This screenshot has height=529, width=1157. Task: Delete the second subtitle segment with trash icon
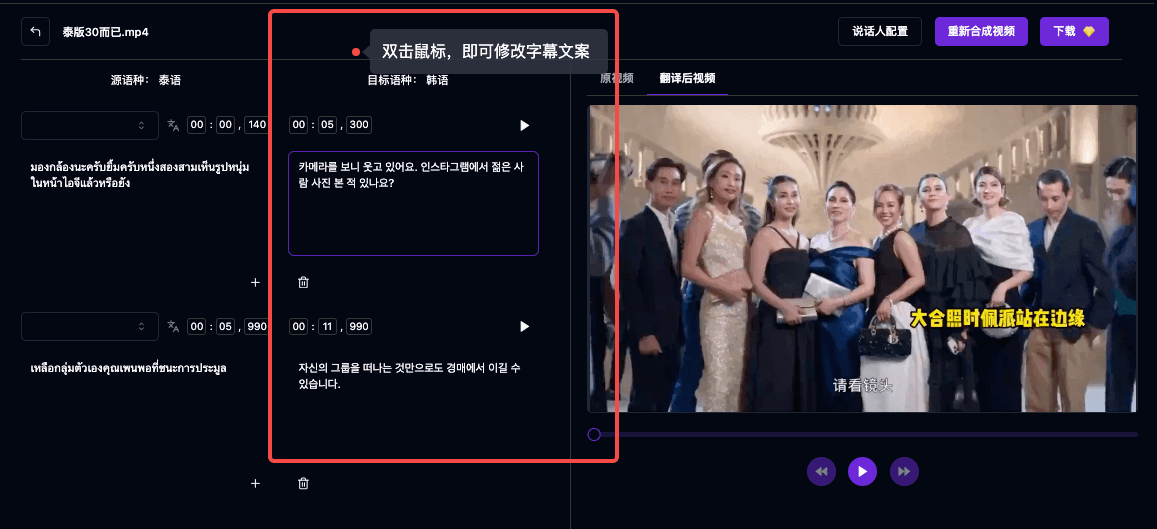pyautogui.click(x=304, y=484)
